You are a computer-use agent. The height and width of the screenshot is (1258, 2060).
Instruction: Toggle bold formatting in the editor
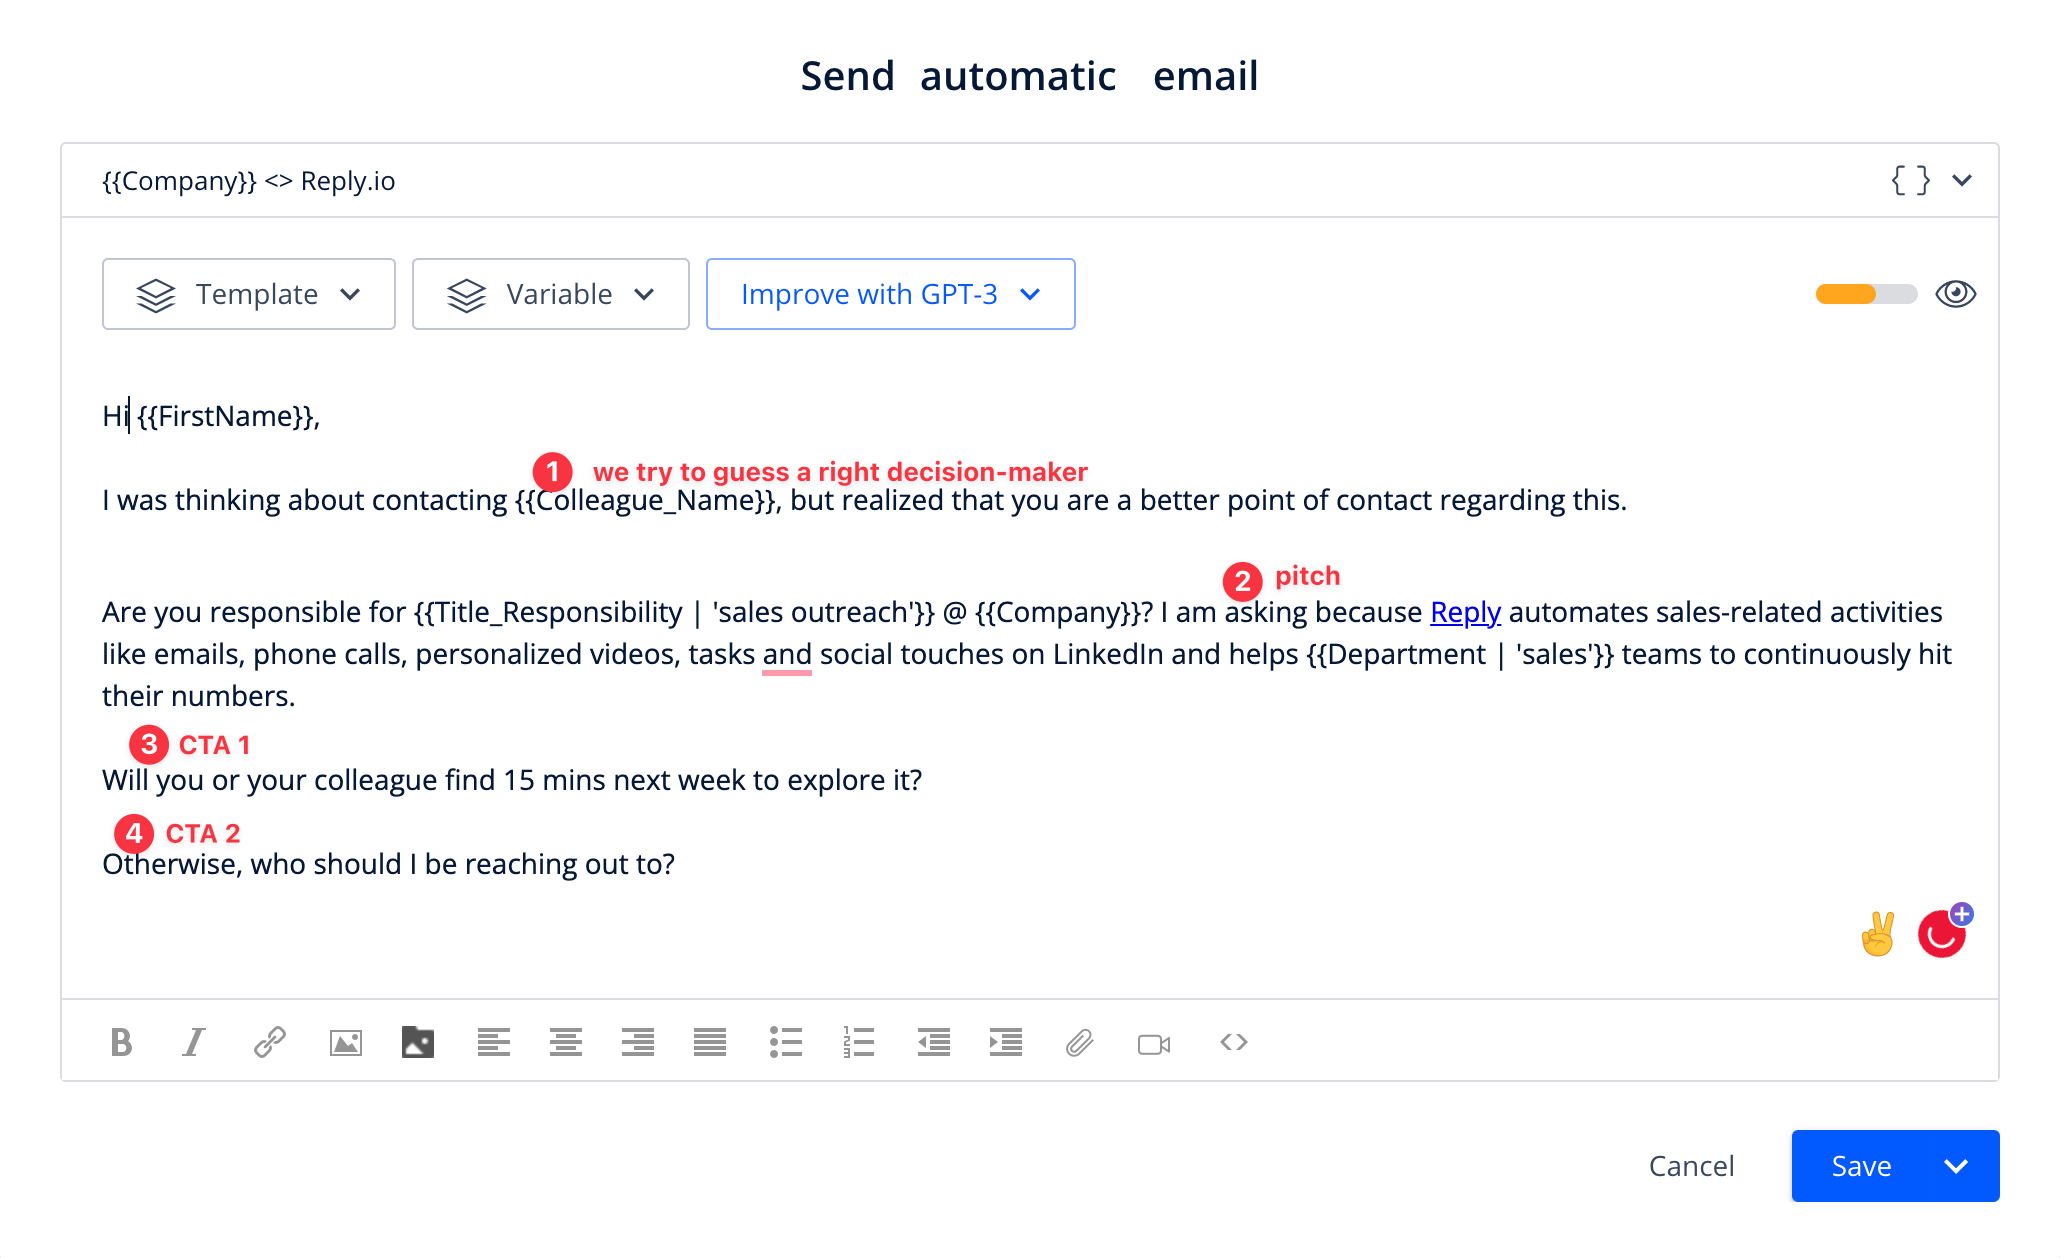tap(120, 1042)
